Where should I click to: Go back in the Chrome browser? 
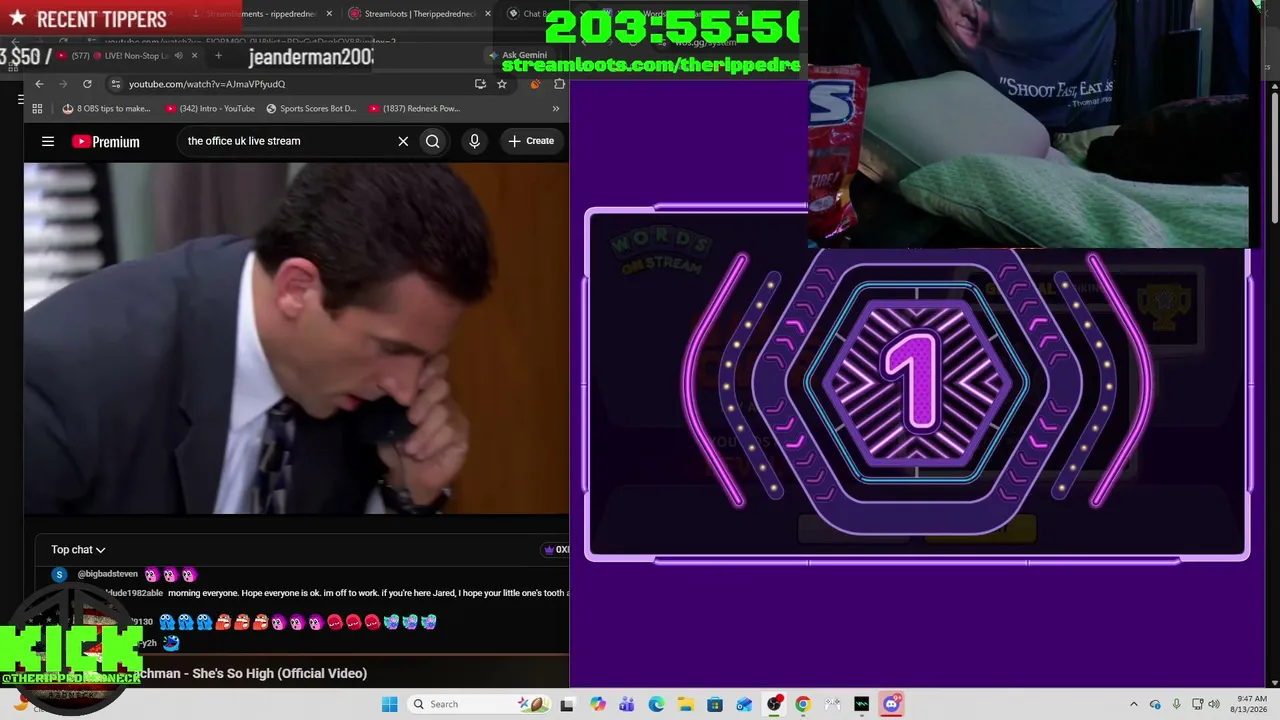39,84
